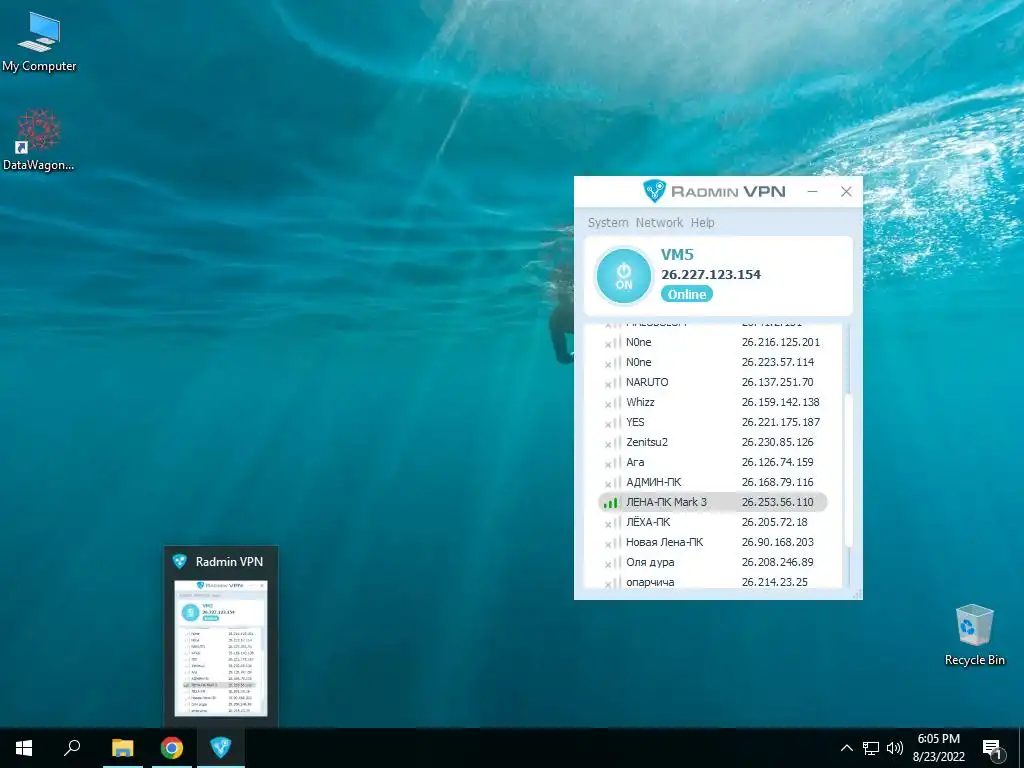Click offline signal icon next to опарчича
1024x768 pixels.
coord(612,583)
